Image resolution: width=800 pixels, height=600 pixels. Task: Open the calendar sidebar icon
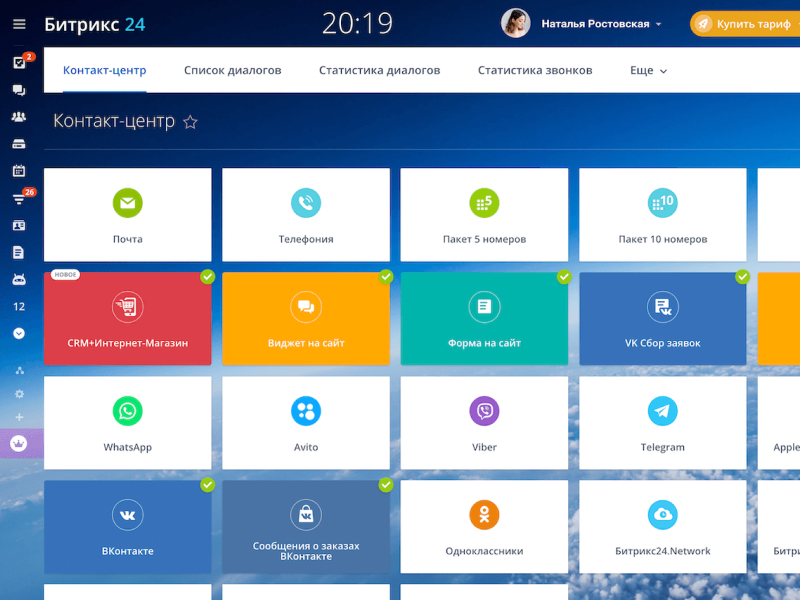[19, 170]
